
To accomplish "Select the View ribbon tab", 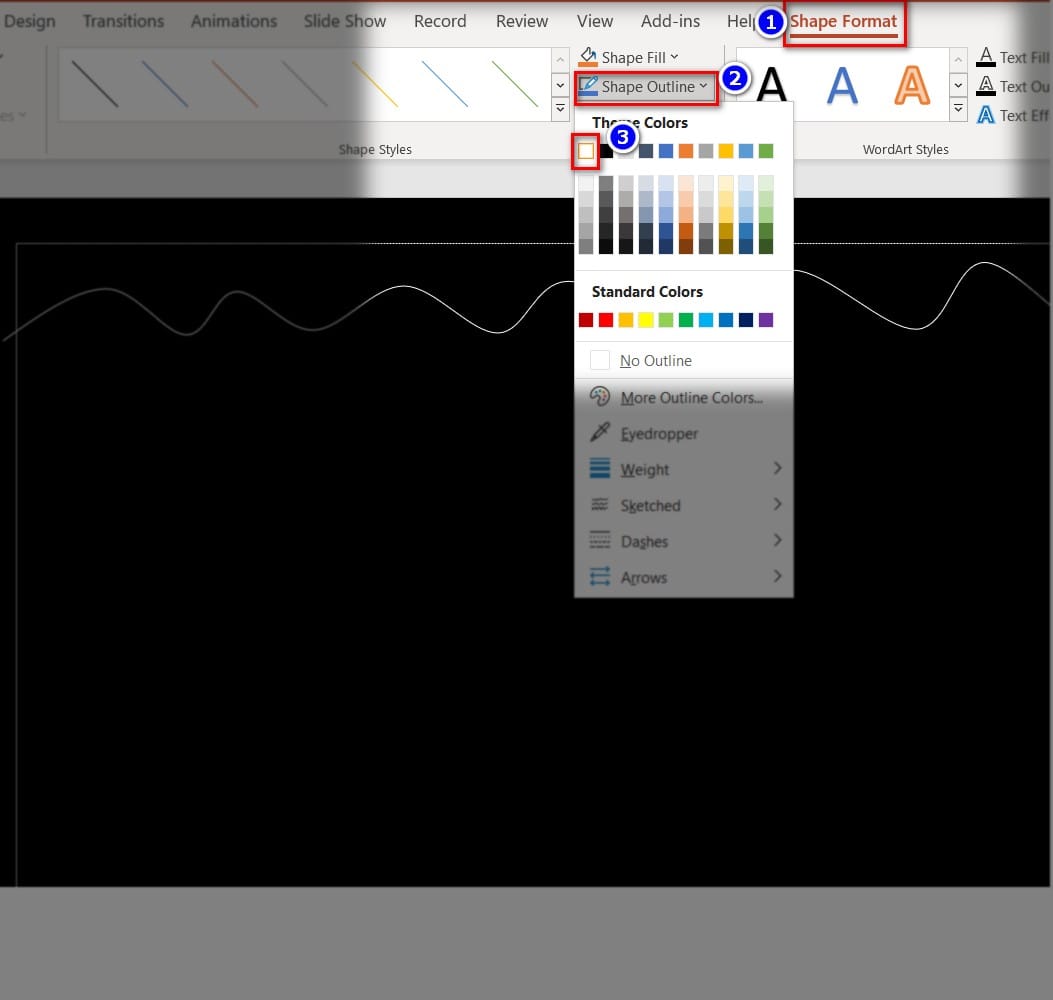I will tap(594, 21).
